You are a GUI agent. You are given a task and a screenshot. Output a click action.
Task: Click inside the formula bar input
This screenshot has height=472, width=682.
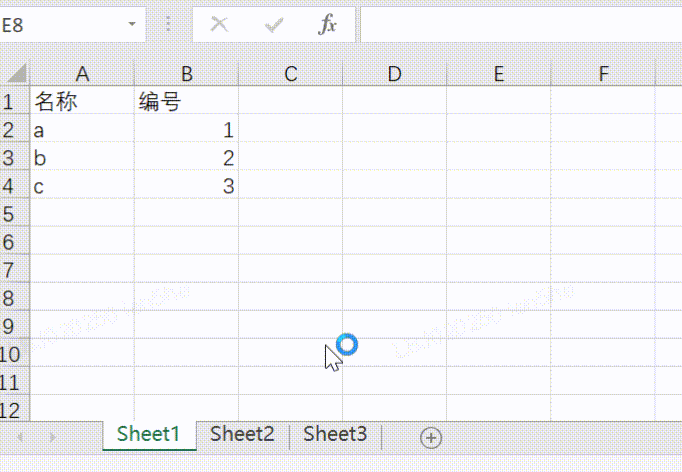520,25
